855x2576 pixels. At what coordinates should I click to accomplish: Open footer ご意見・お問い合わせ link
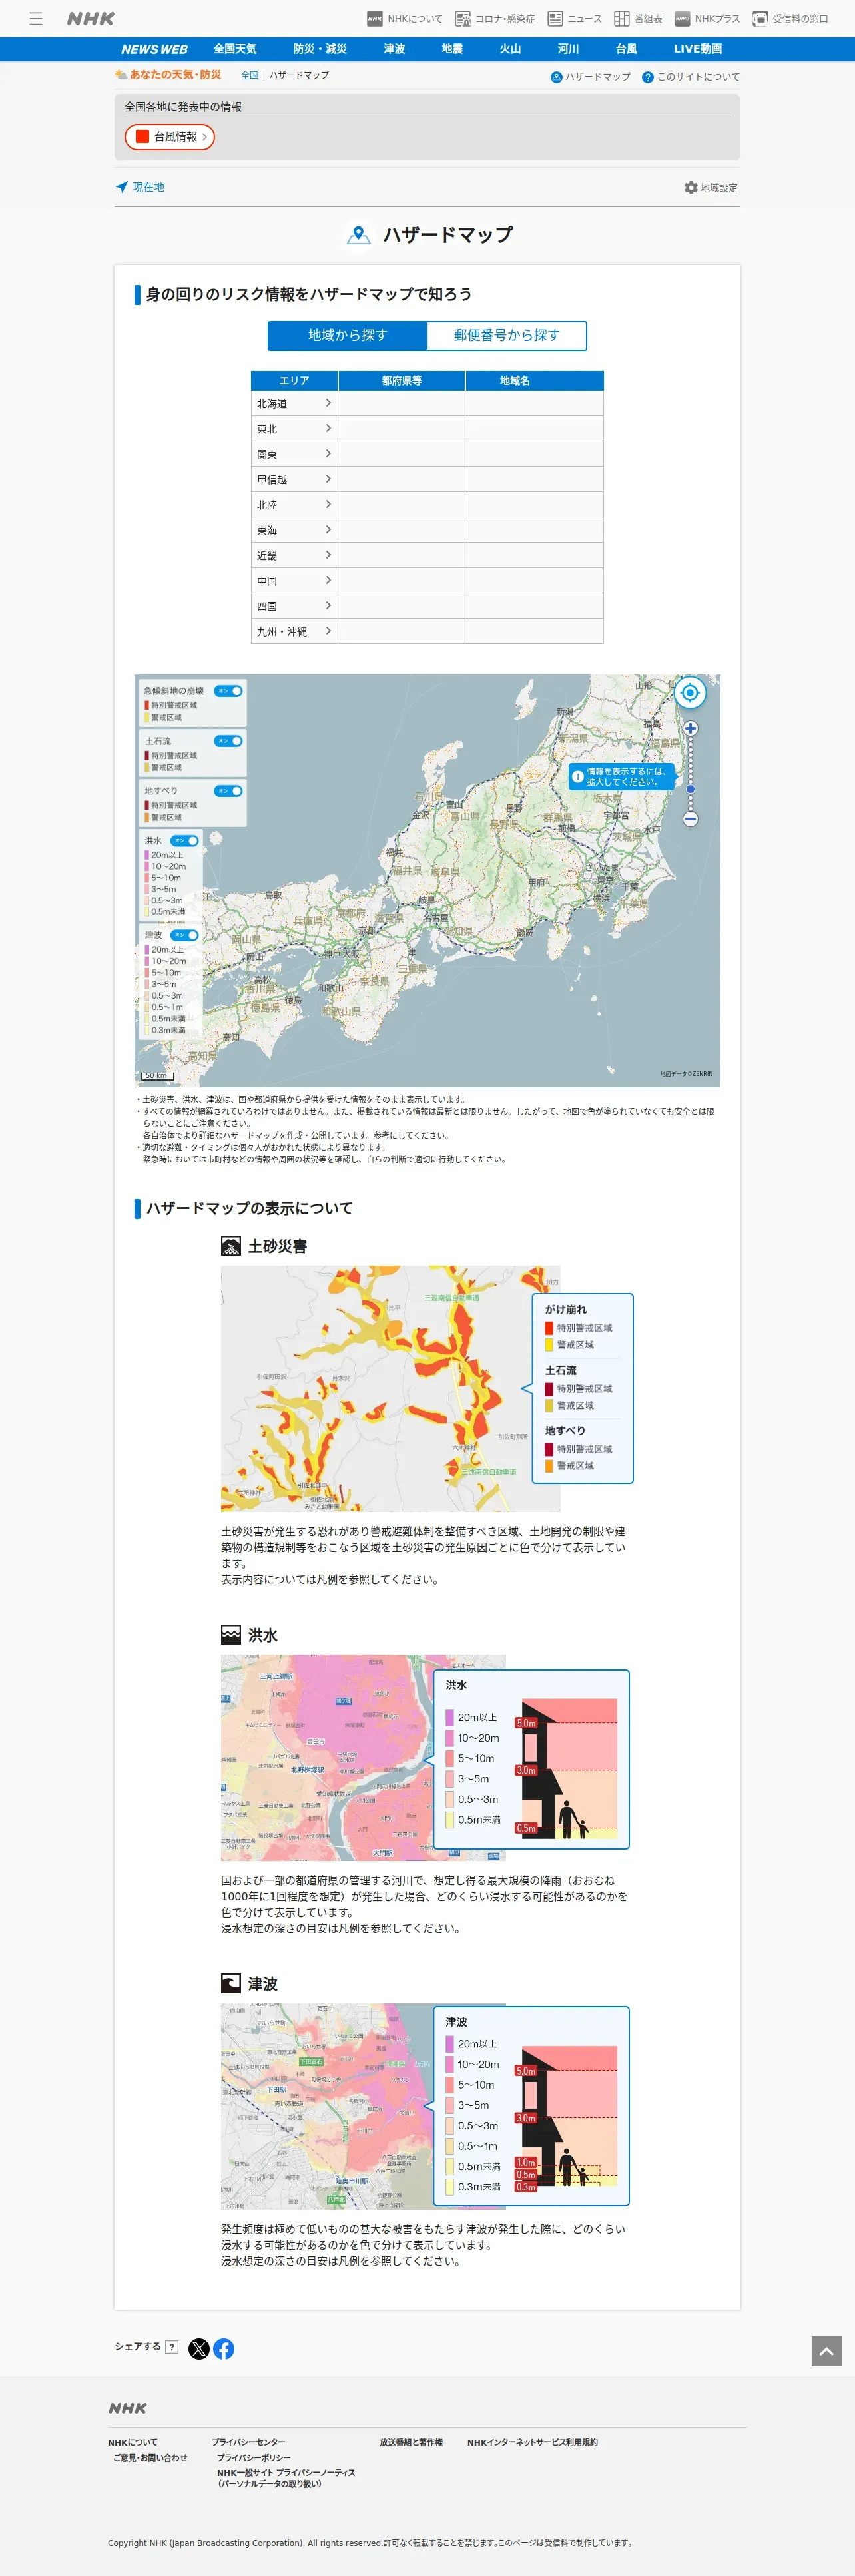click(x=150, y=2458)
